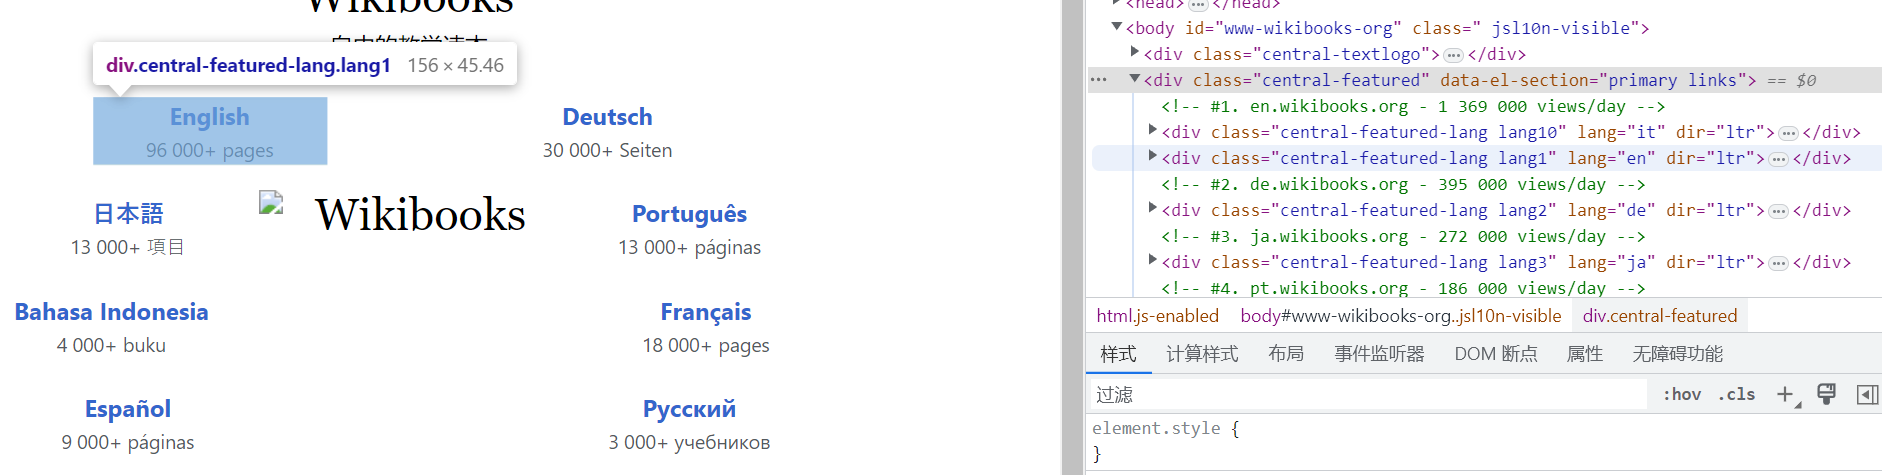Select div.central-featured breadcrumb
The width and height of the screenshot is (1882, 475).
(1660, 316)
